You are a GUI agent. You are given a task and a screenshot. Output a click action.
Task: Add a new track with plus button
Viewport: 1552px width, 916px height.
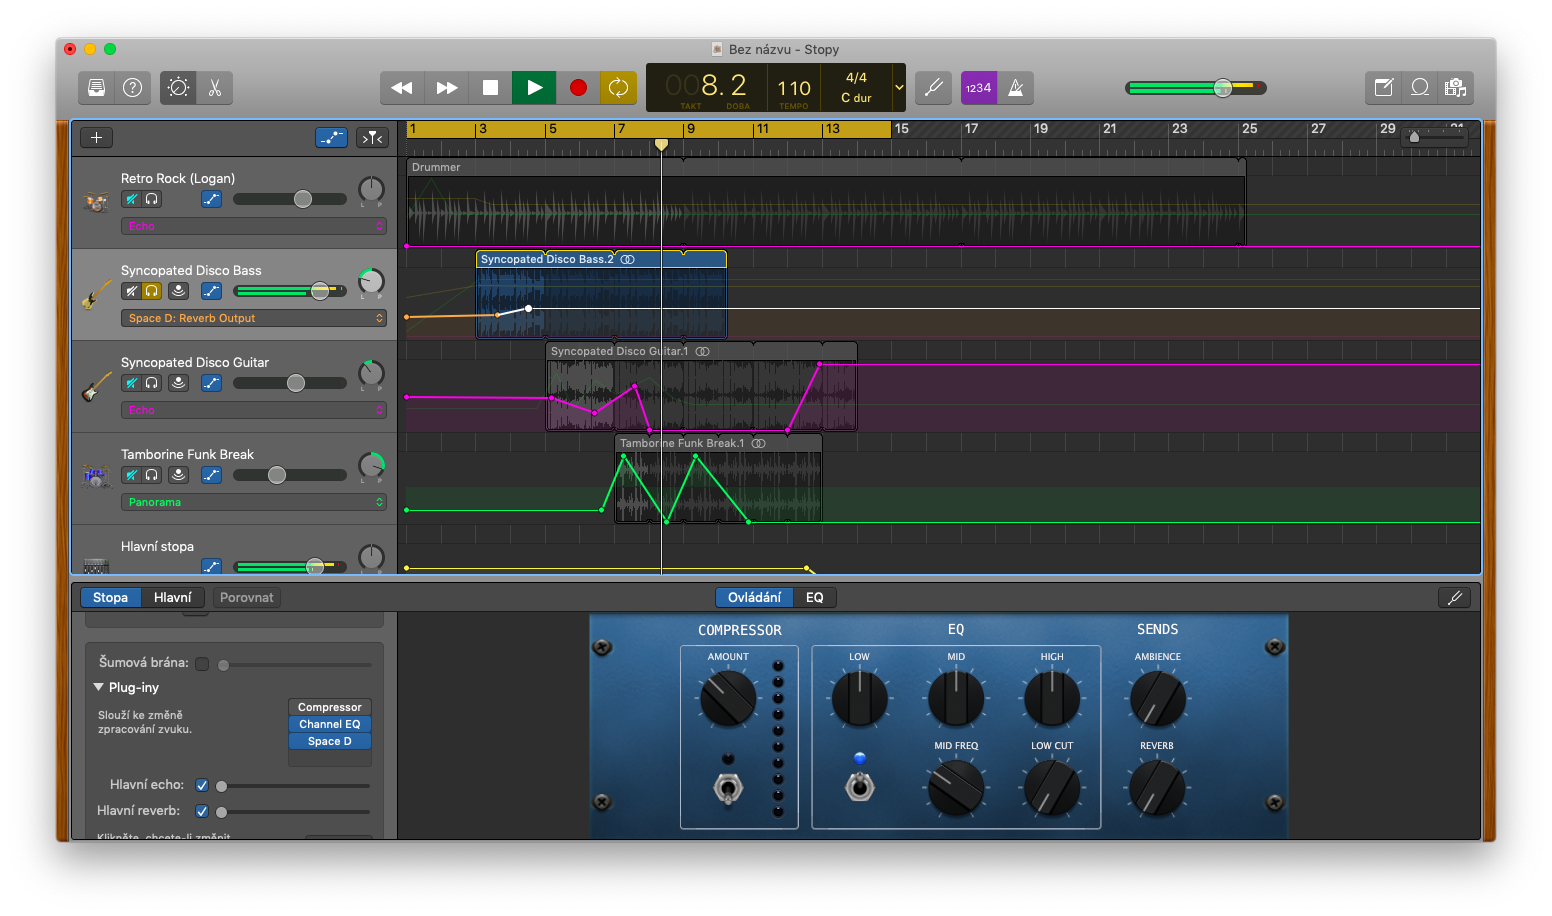(96, 138)
